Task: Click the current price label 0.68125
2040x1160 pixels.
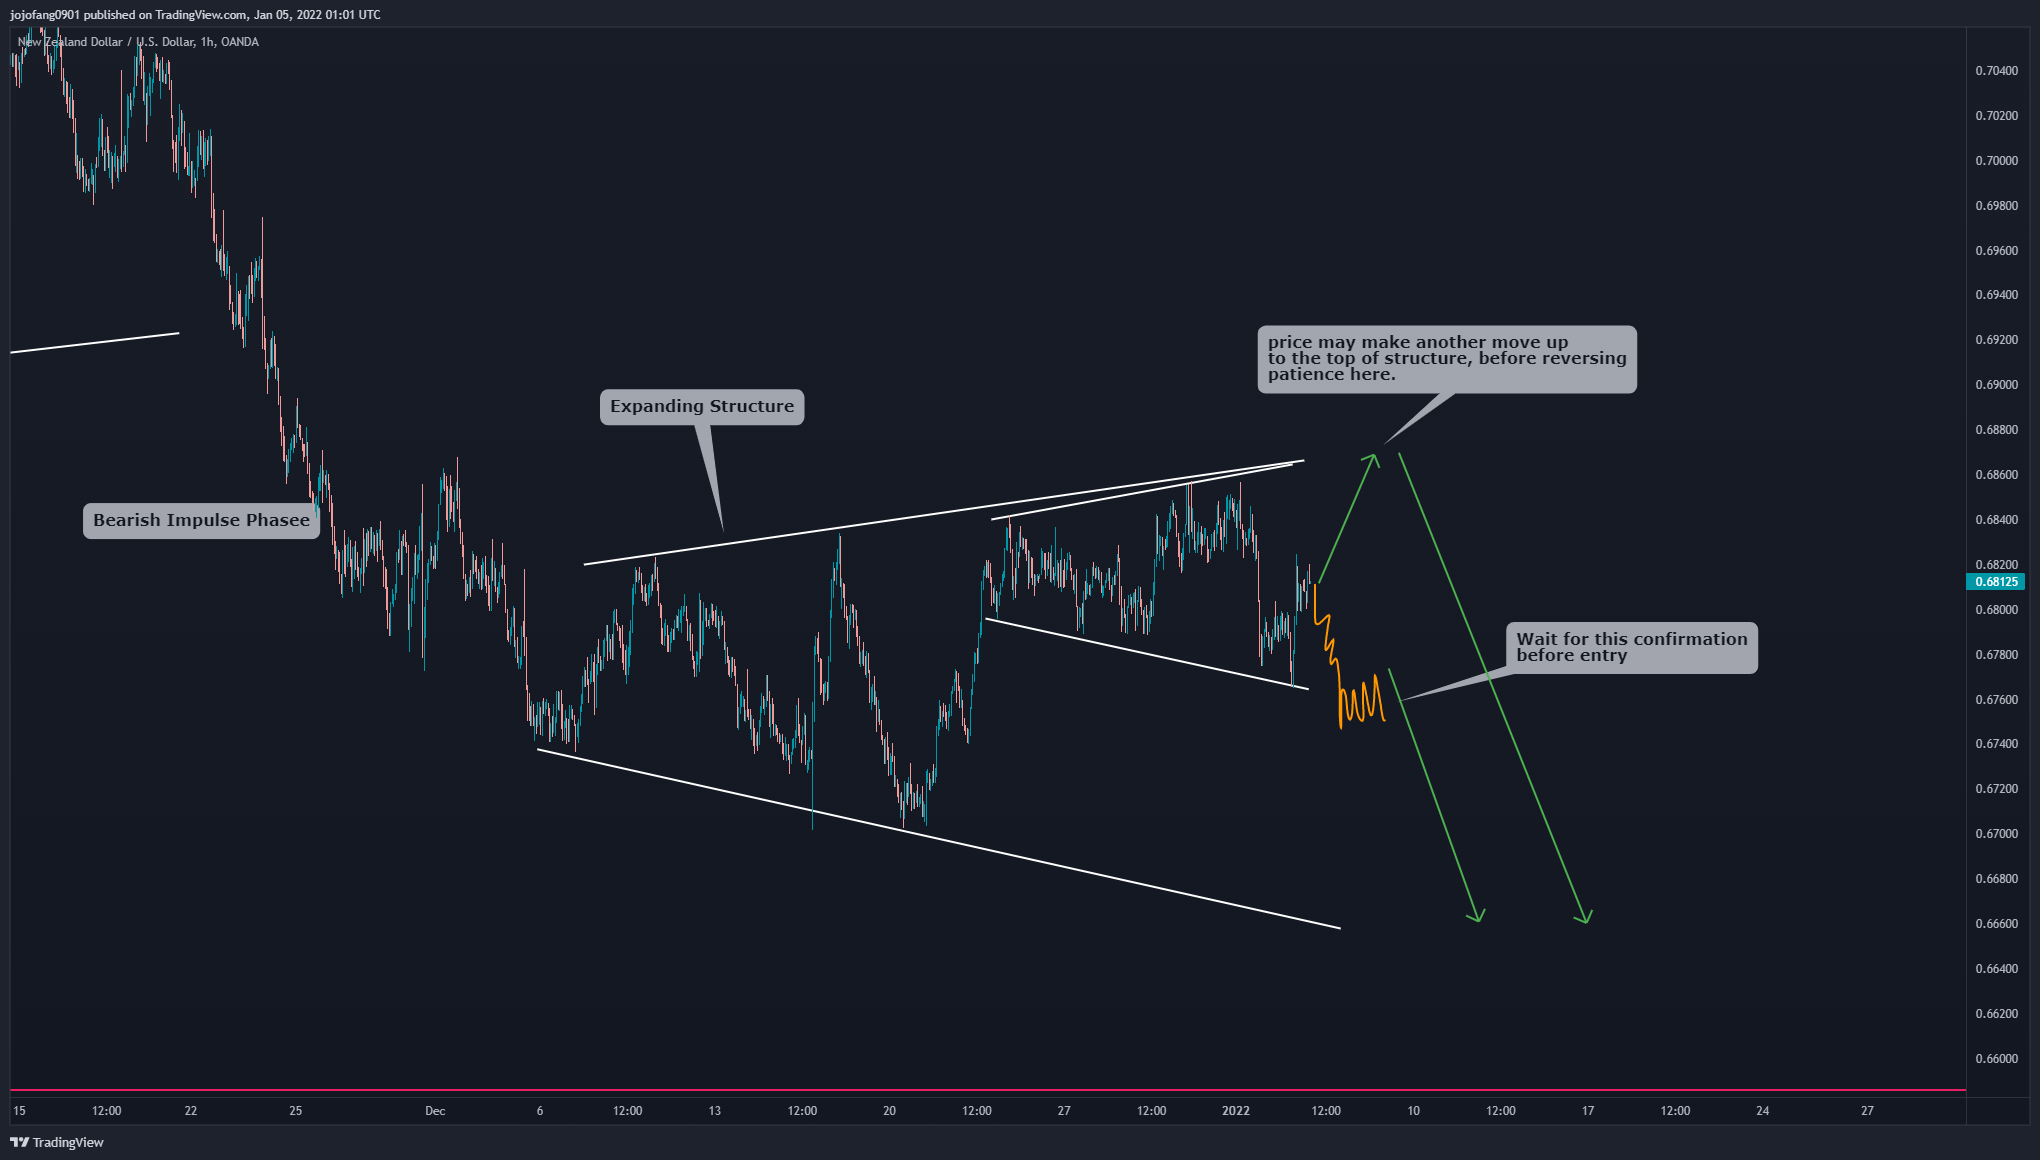Action: click(1996, 582)
